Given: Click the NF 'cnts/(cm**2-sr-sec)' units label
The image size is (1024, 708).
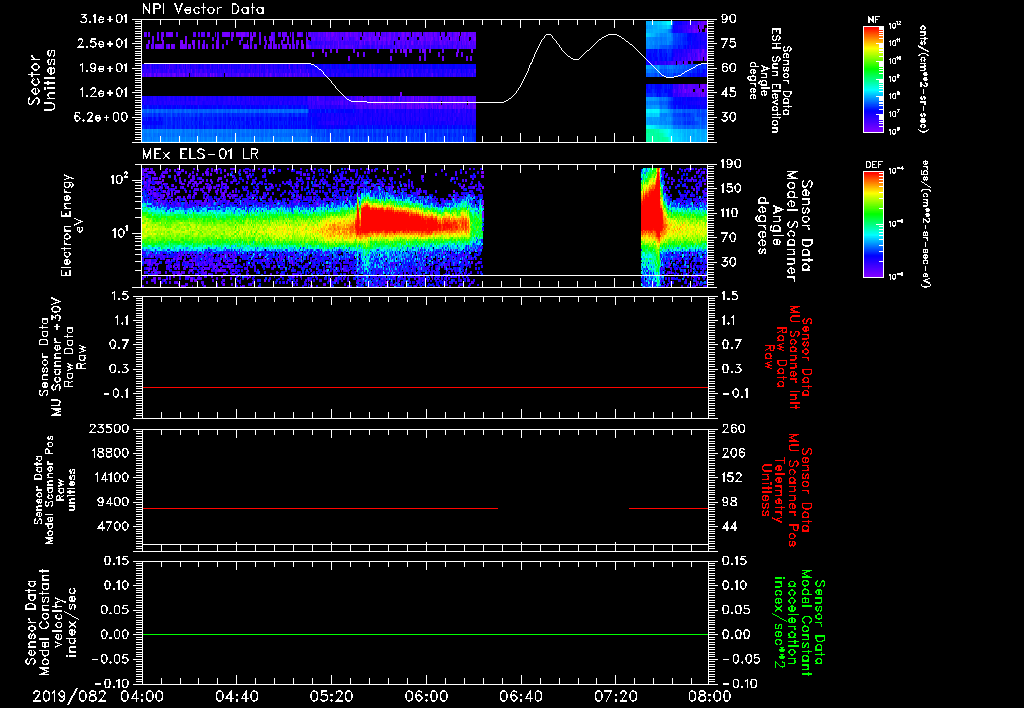Looking at the screenshot, I should click(922, 78).
